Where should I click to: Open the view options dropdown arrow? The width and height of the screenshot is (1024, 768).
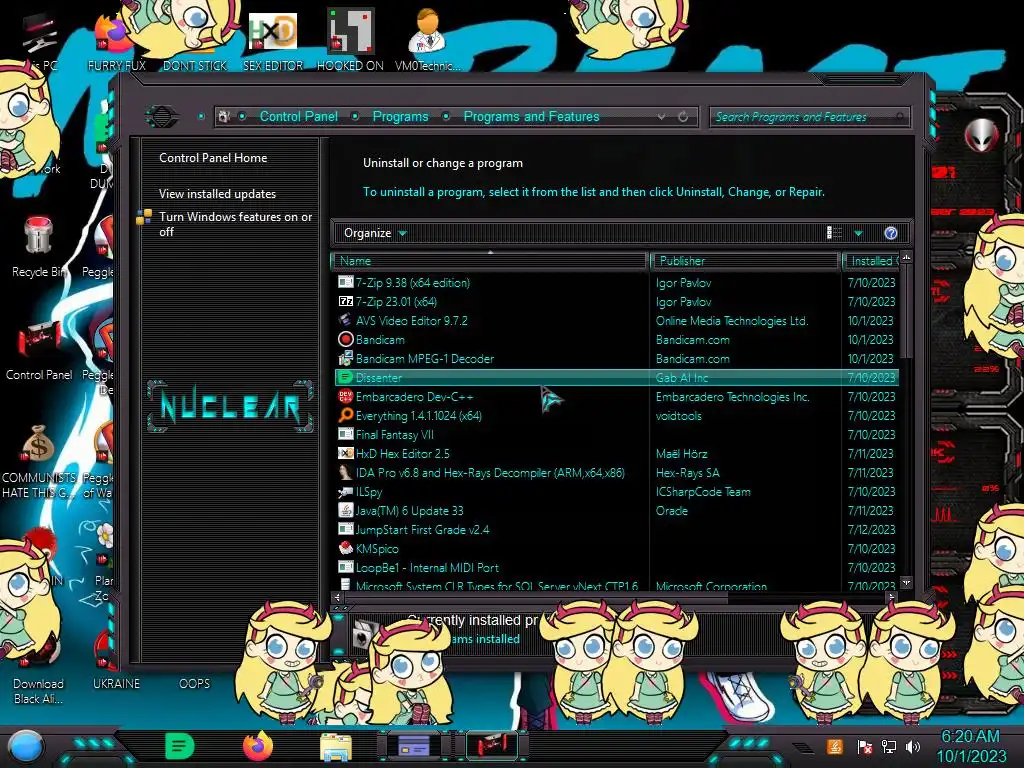click(x=858, y=233)
